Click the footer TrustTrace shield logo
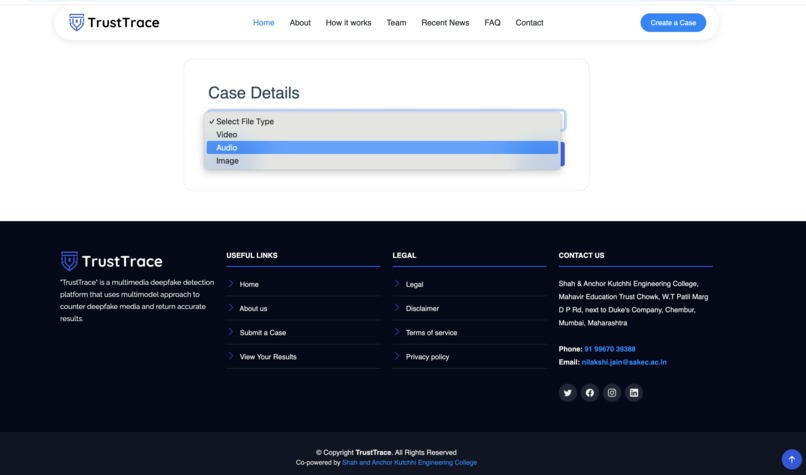This screenshot has width=806, height=475. tap(69, 261)
